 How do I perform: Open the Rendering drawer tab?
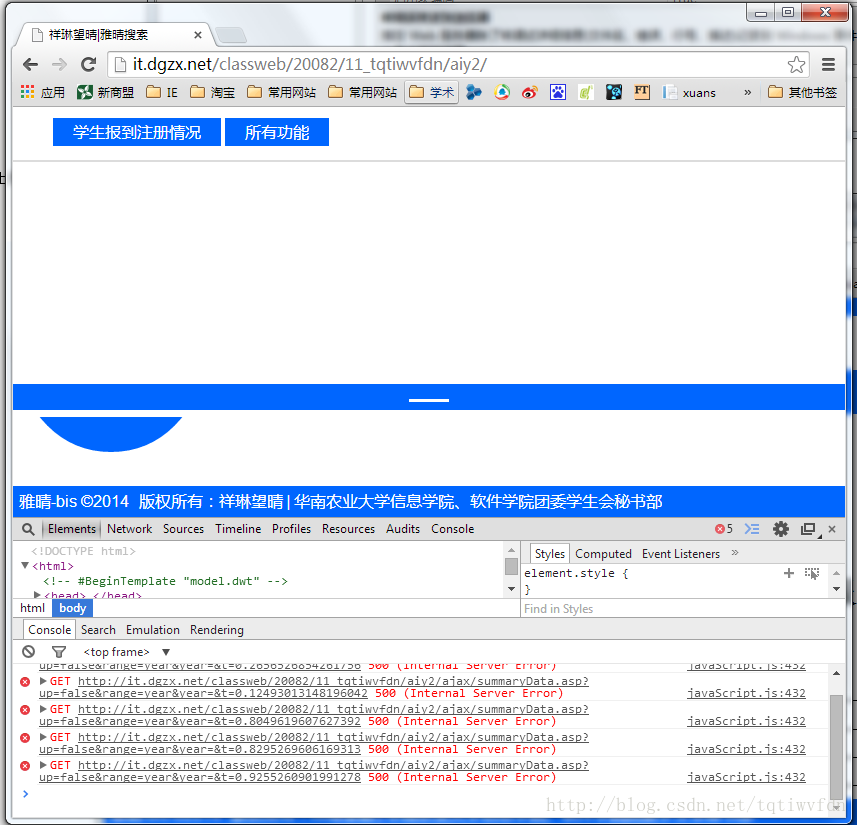216,630
